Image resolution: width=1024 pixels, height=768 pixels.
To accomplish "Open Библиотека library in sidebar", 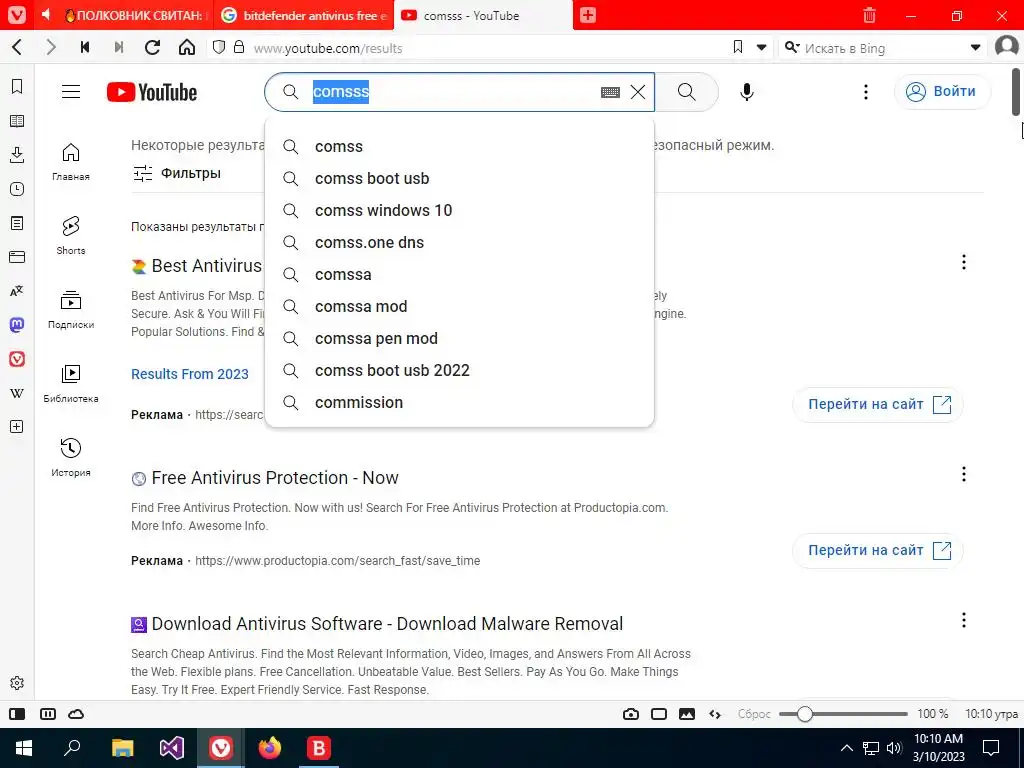I will coord(71,383).
